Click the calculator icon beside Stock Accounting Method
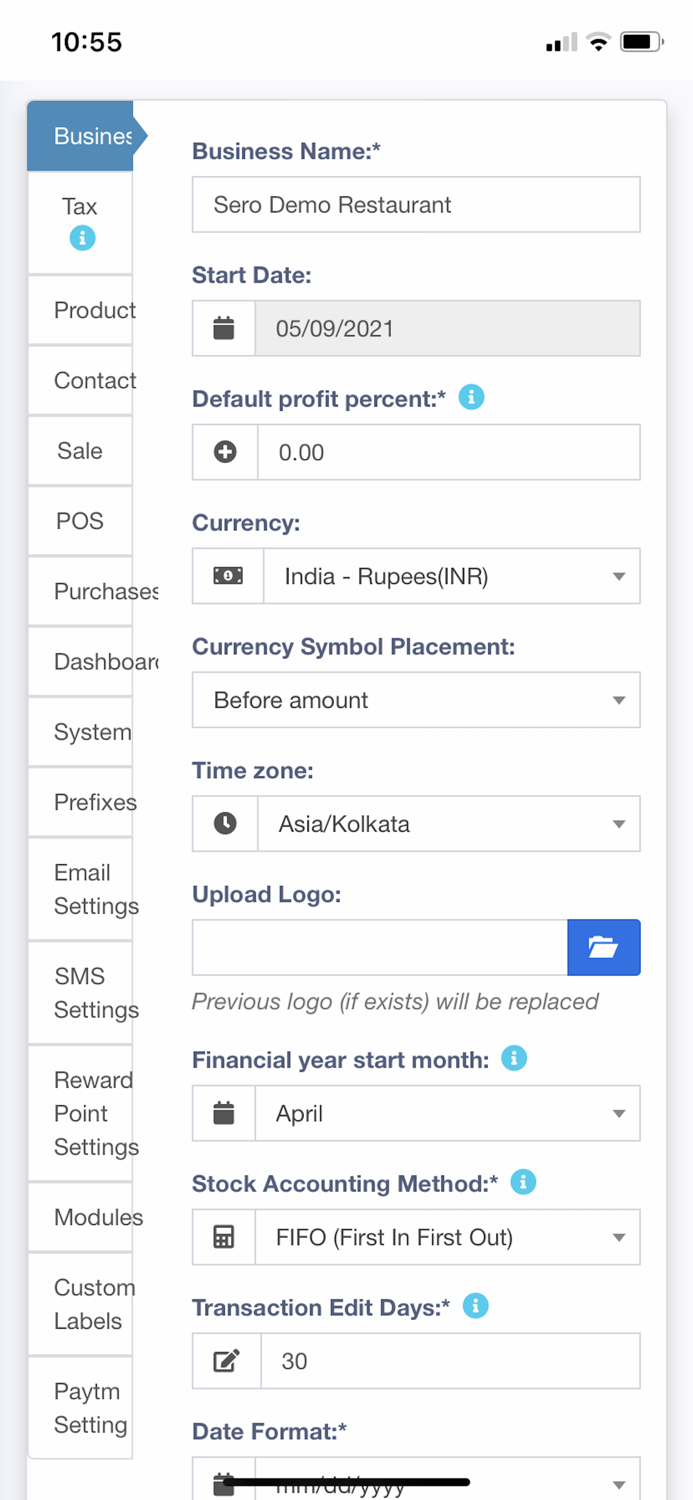This screenshot has height=1500, width=693. 224,1236
